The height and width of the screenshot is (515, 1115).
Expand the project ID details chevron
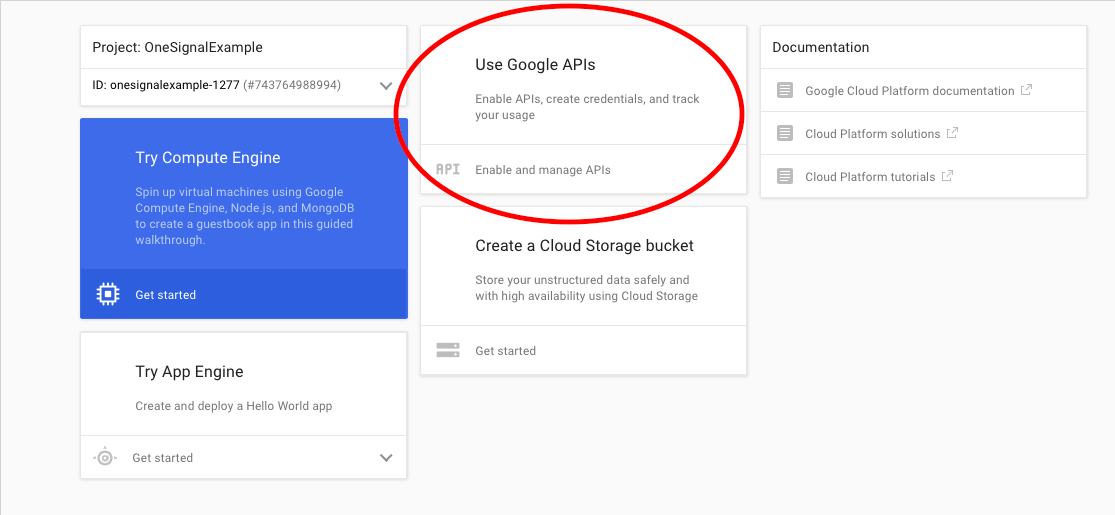tap(386, 86)
